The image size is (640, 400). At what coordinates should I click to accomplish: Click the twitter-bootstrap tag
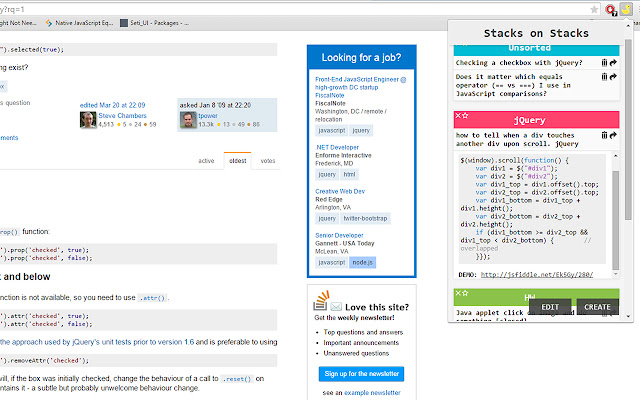[x=365, y=218]
